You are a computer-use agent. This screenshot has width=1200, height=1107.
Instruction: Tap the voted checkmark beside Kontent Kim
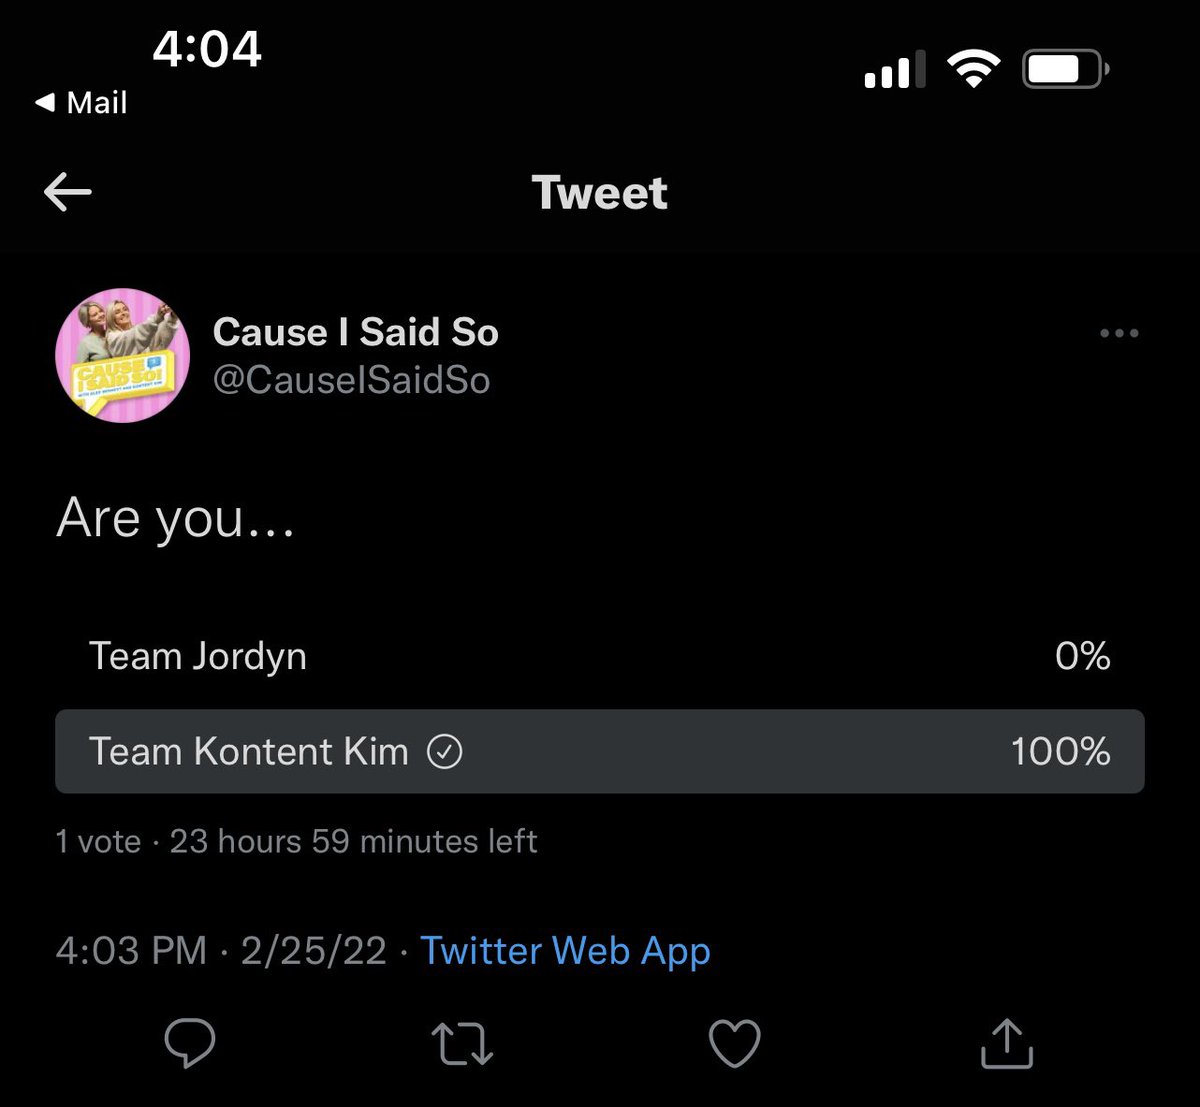pyautogui.click(x=445, y=751)
